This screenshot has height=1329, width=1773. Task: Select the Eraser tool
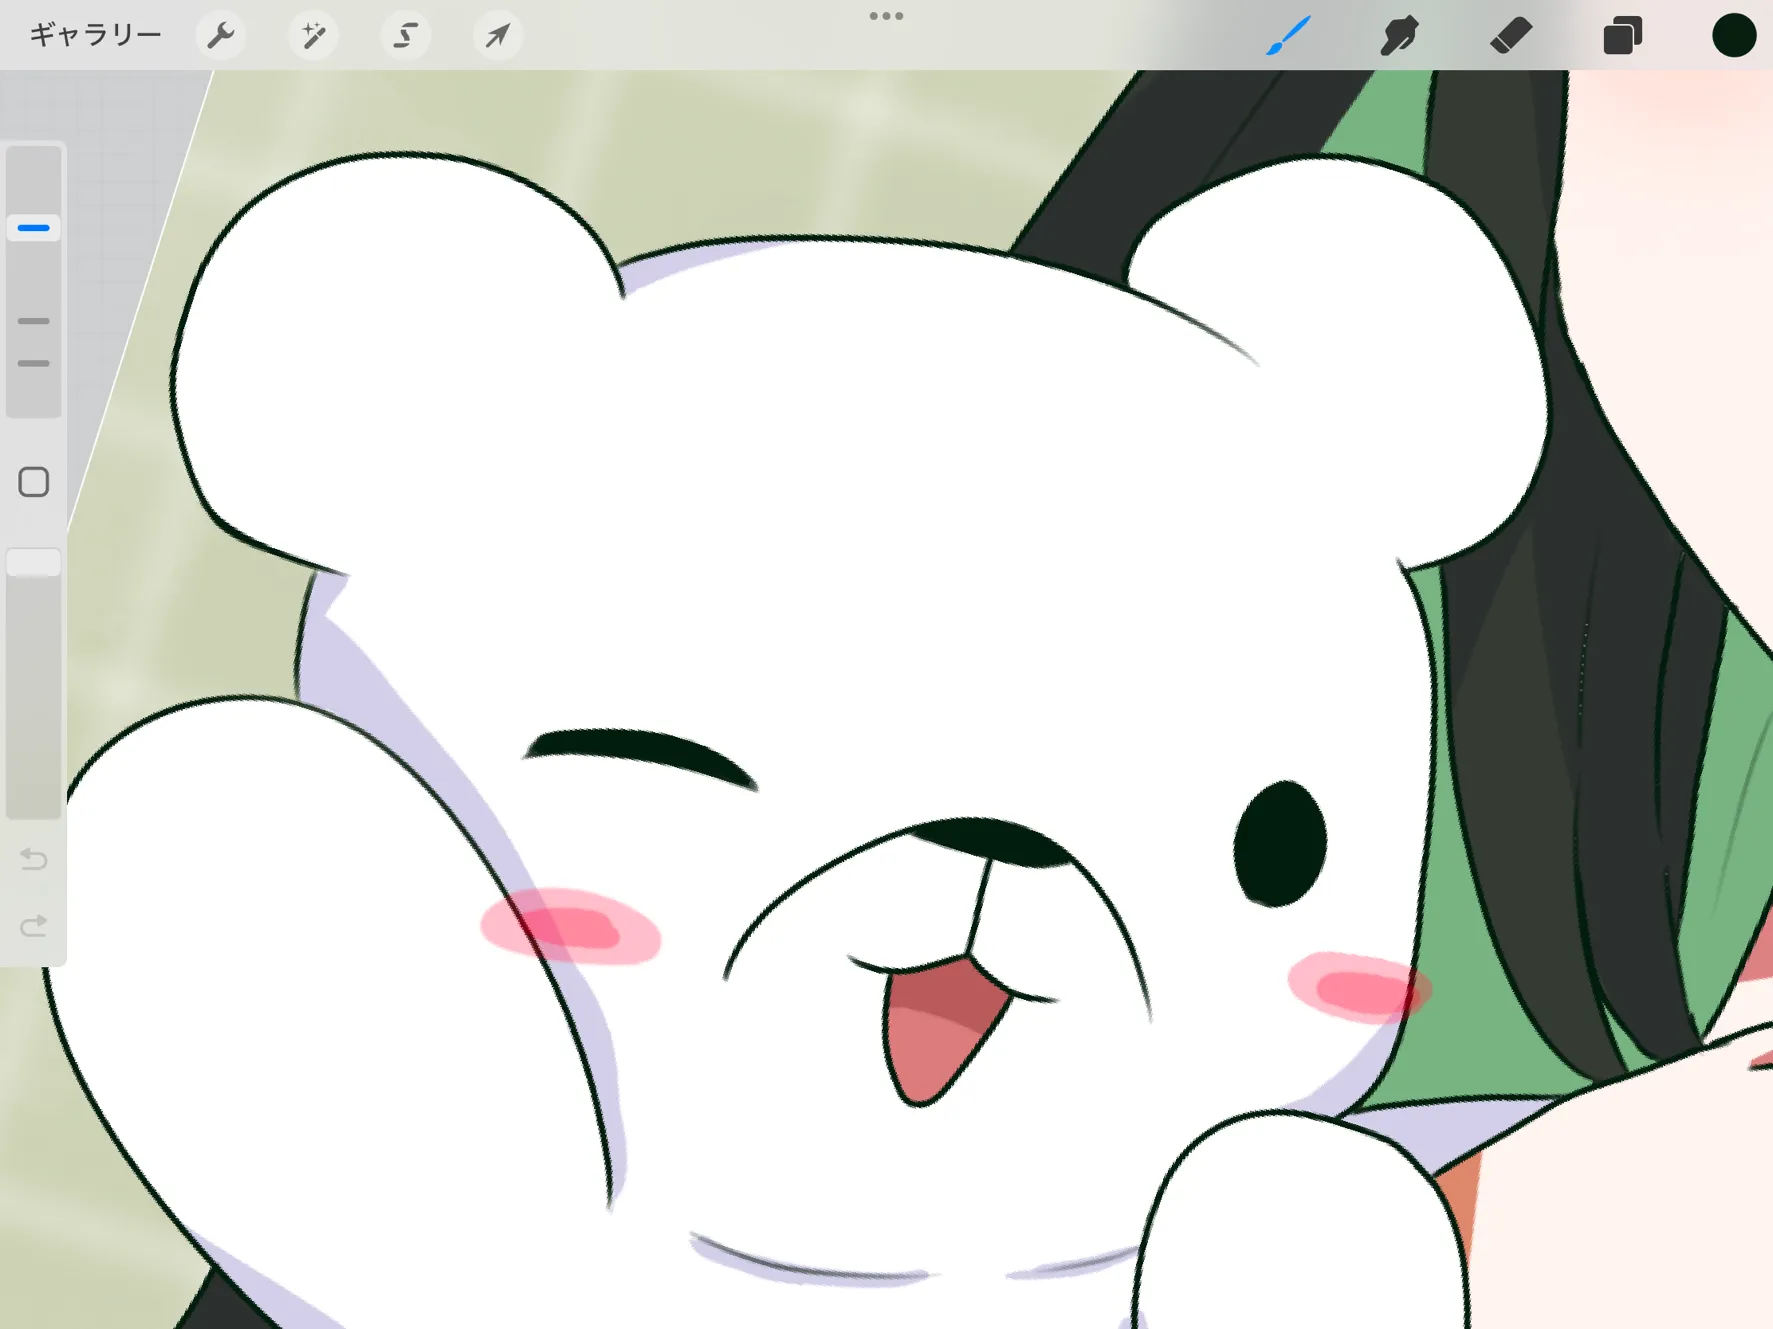(x=1510, y=36)
